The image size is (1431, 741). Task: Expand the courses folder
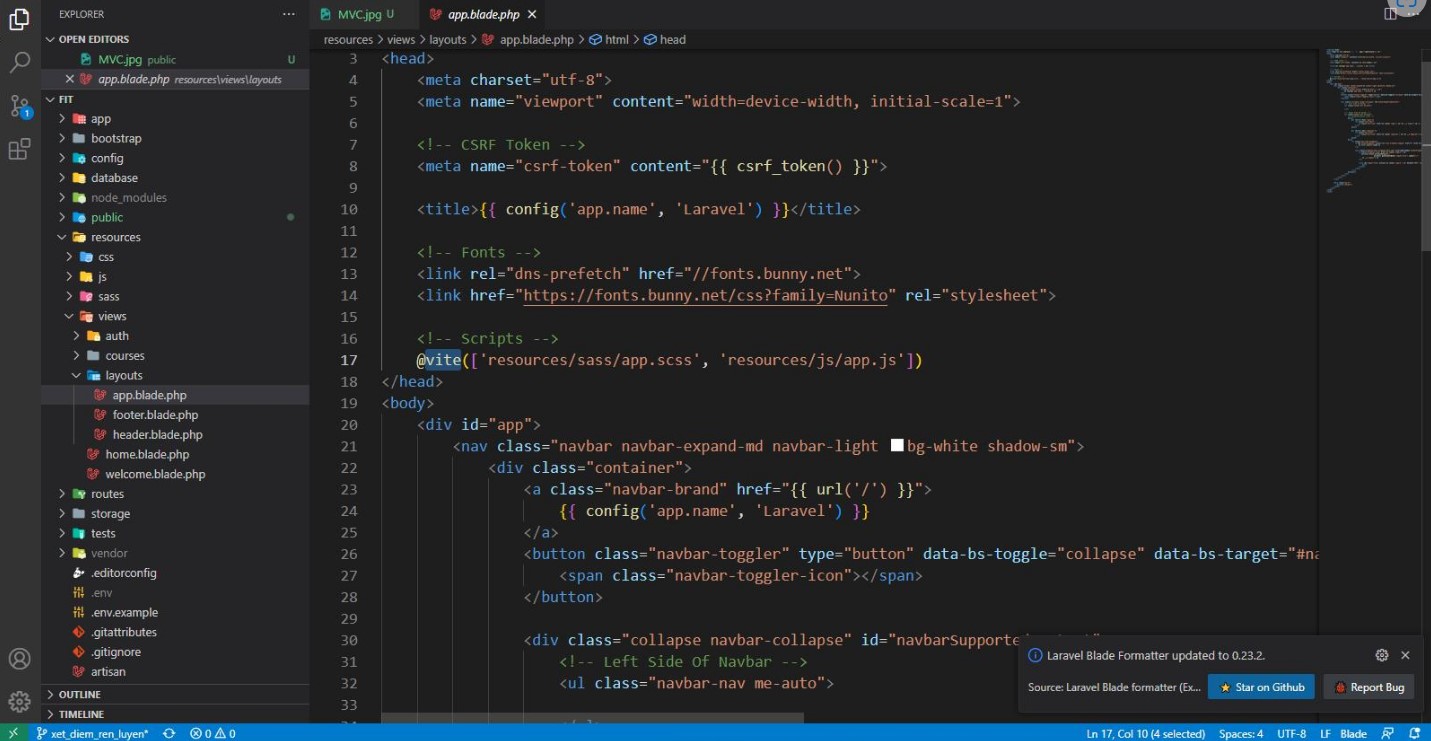(124, 355)
